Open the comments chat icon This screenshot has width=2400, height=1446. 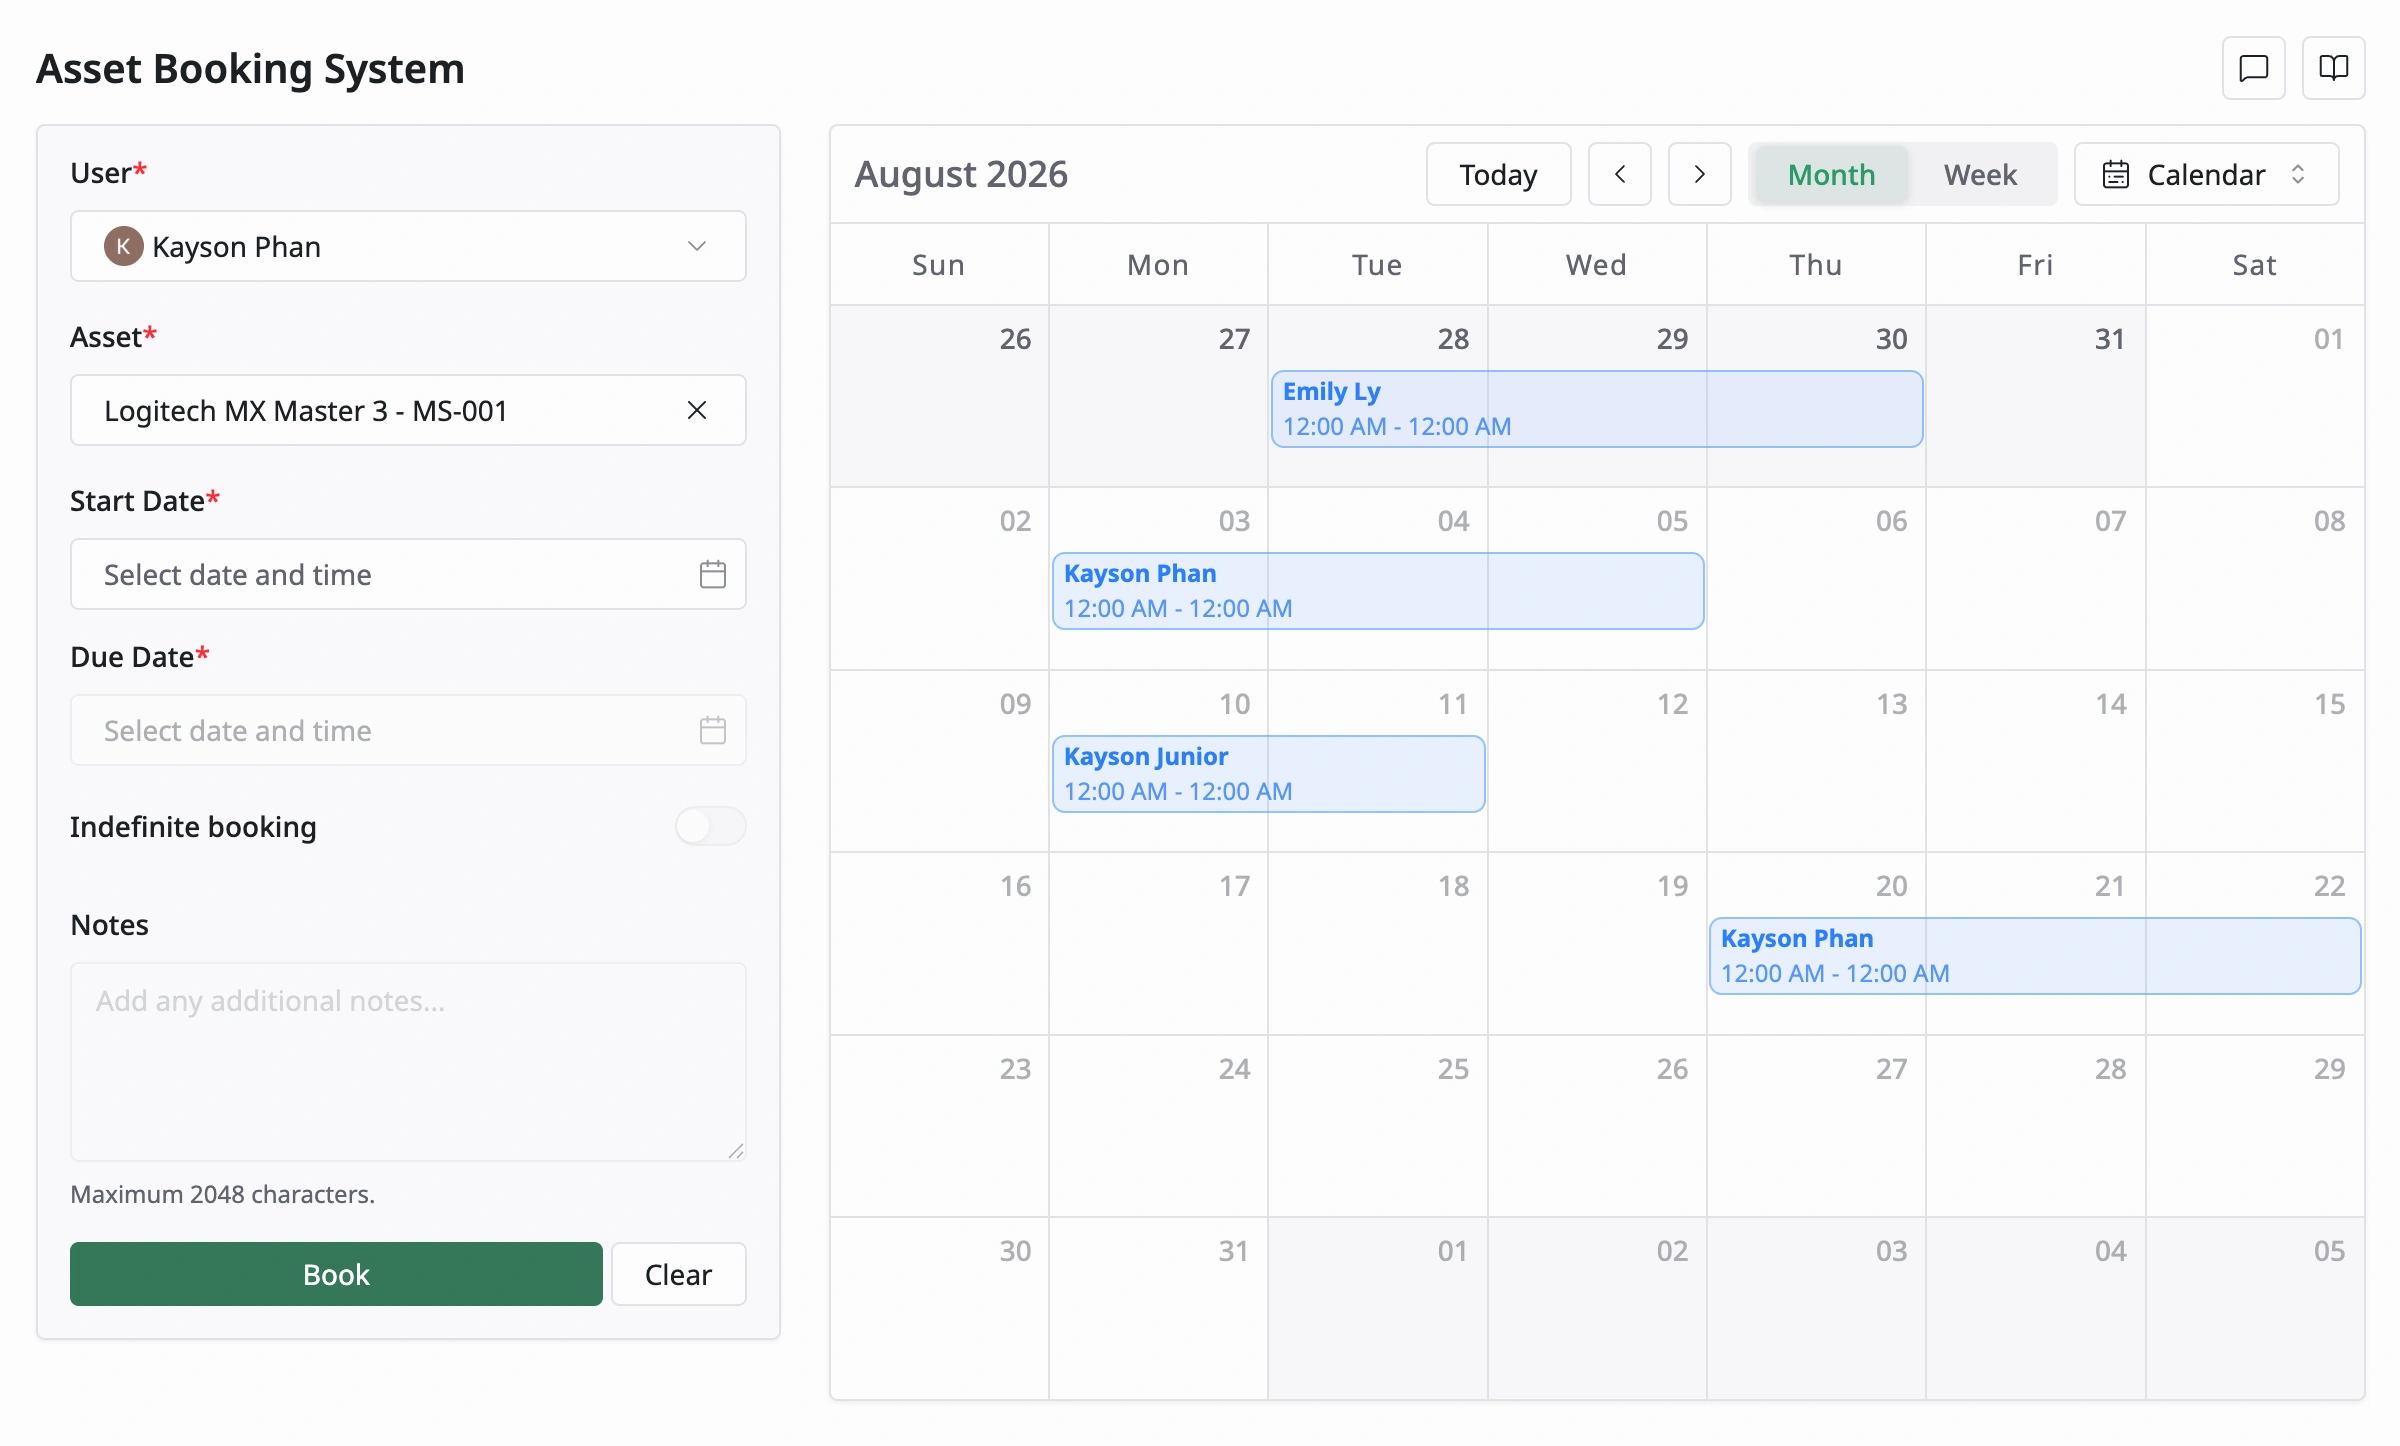(x=2253, y=68)
